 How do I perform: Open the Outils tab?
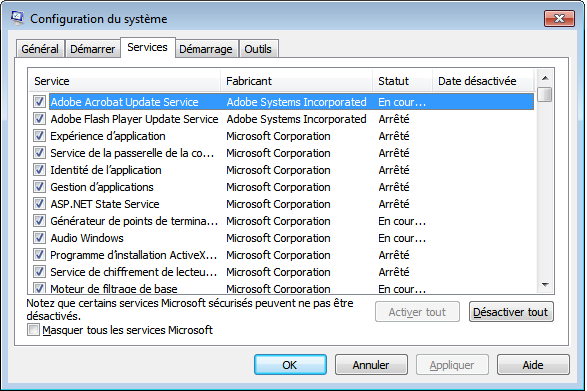click(x=258, y=49)
